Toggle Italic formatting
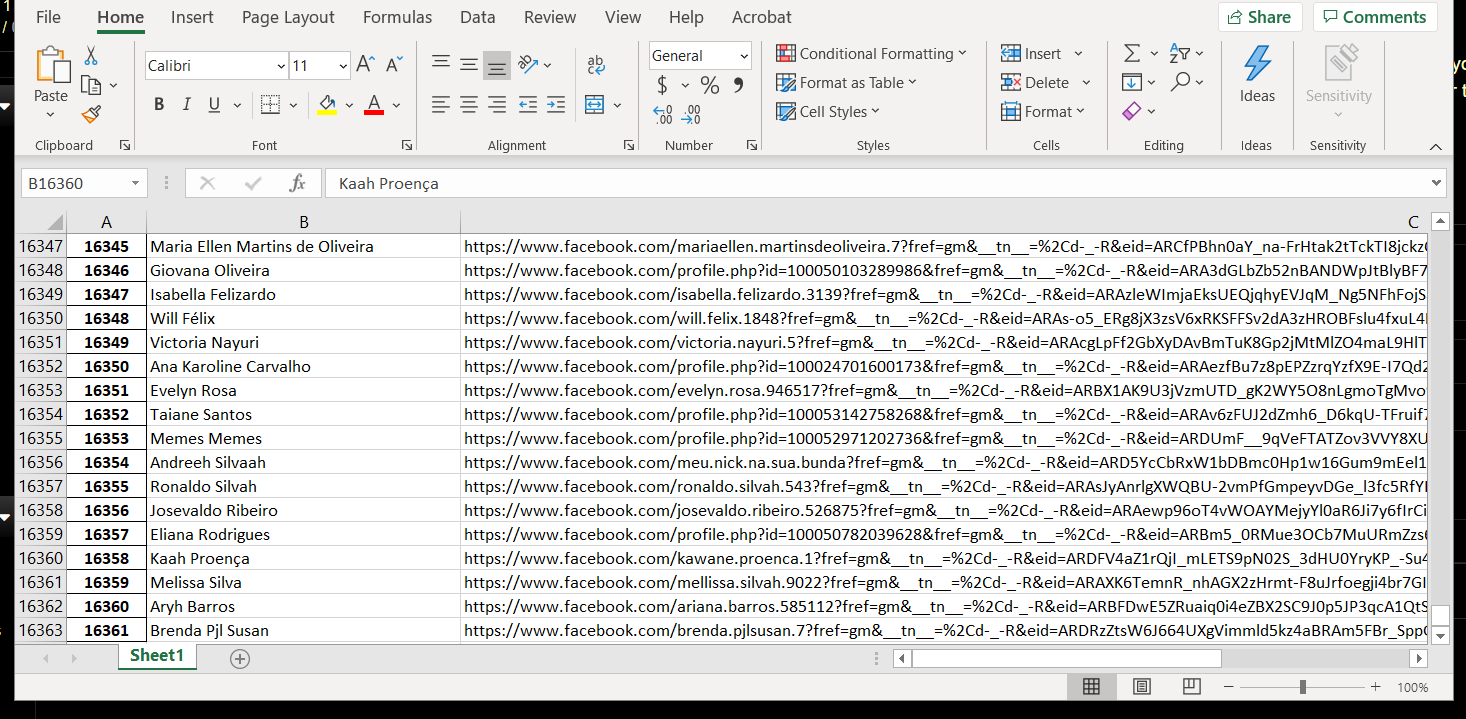The image size is (1466, 719). coord(186,105)
